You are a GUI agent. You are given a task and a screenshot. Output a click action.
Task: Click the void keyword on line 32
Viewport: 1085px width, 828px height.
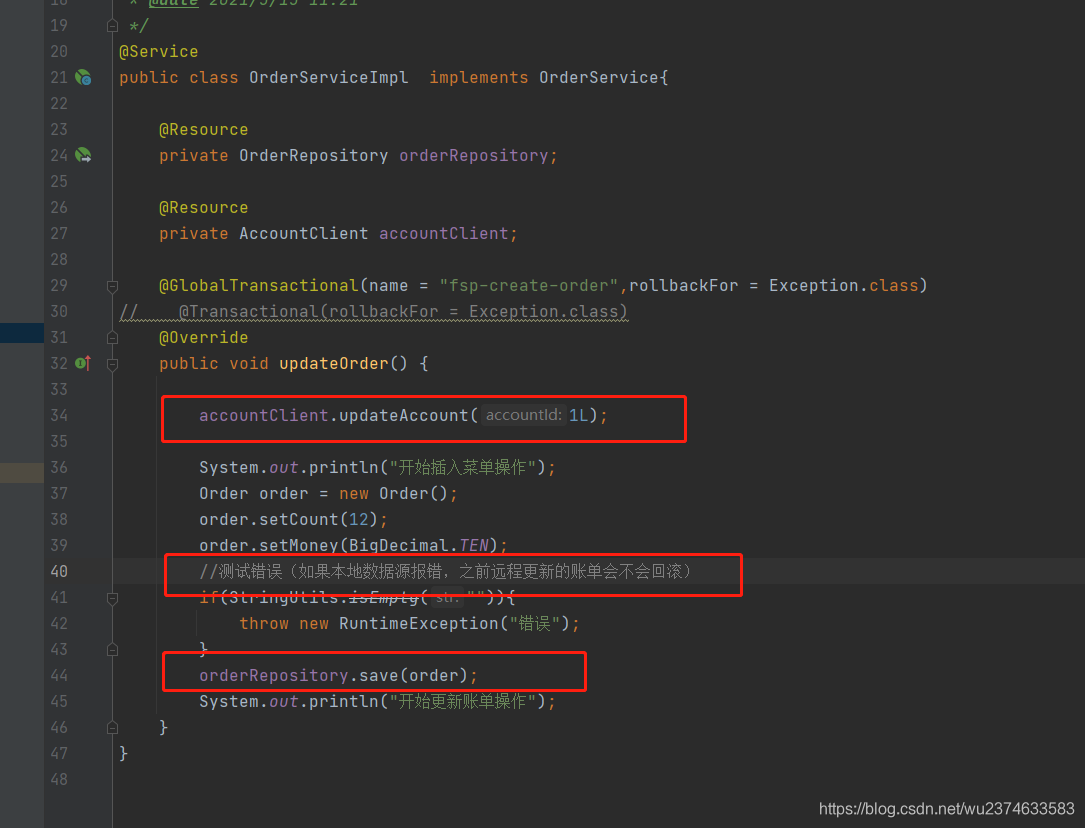tap(249, 364)
